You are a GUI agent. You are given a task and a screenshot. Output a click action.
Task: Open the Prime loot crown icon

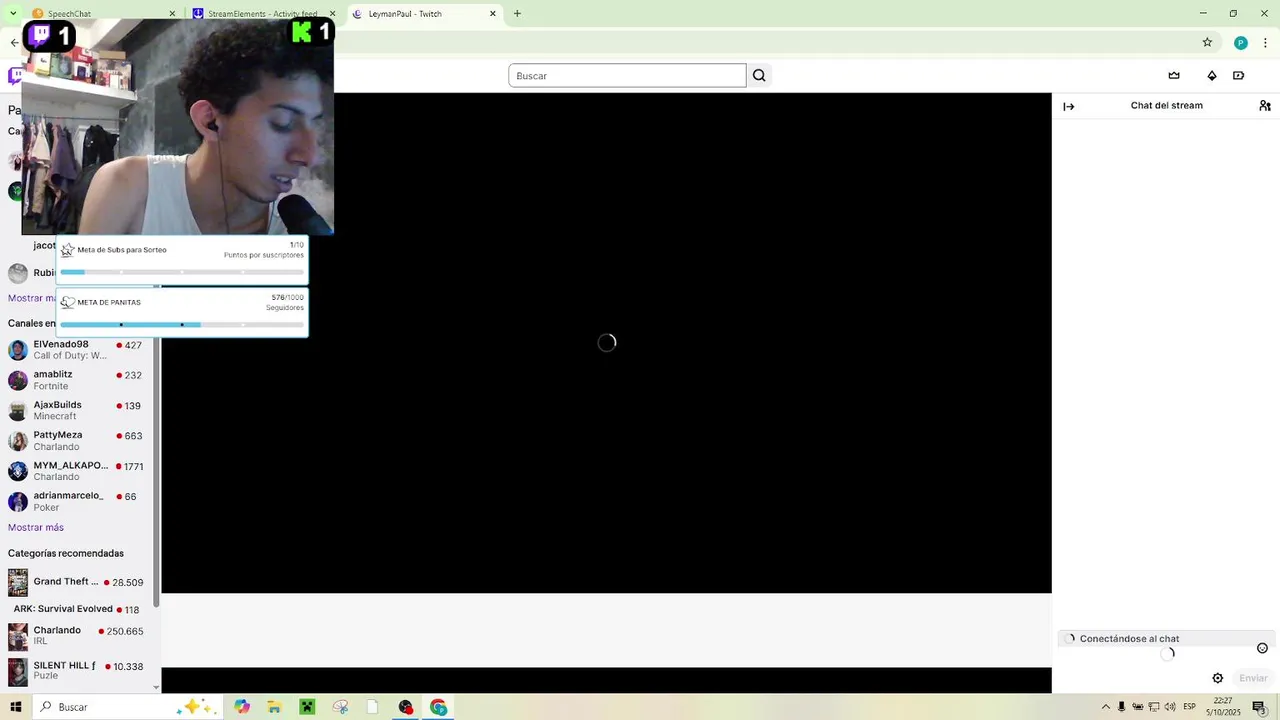[x=1174, y=76]
